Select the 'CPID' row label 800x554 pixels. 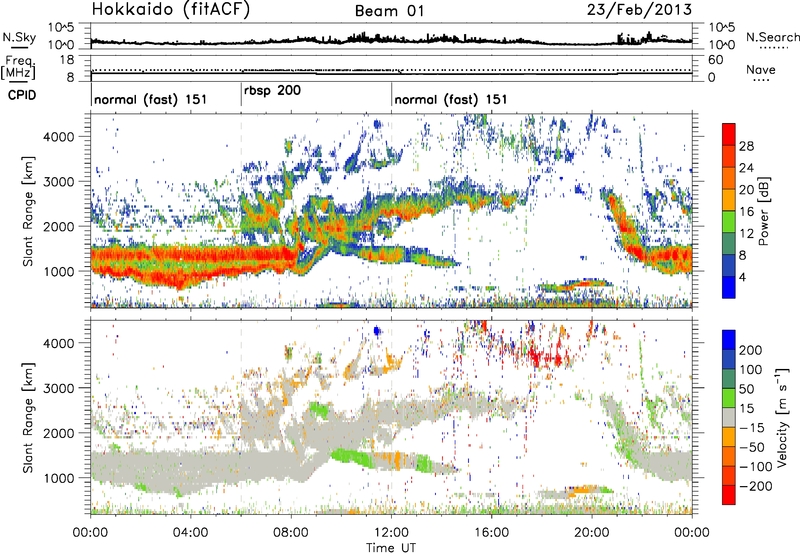(x=22, y=95)
